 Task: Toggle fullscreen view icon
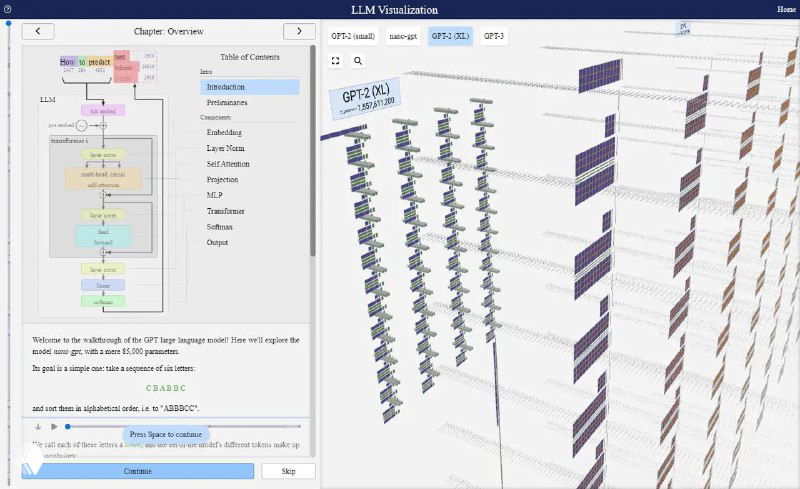tap(335, 61)
